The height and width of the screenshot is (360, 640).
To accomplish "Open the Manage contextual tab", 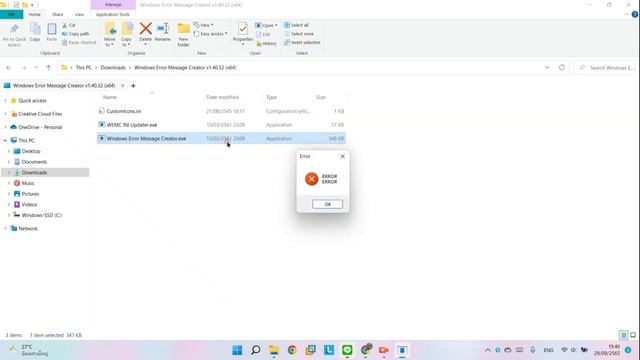I will (x=113, y=4).
